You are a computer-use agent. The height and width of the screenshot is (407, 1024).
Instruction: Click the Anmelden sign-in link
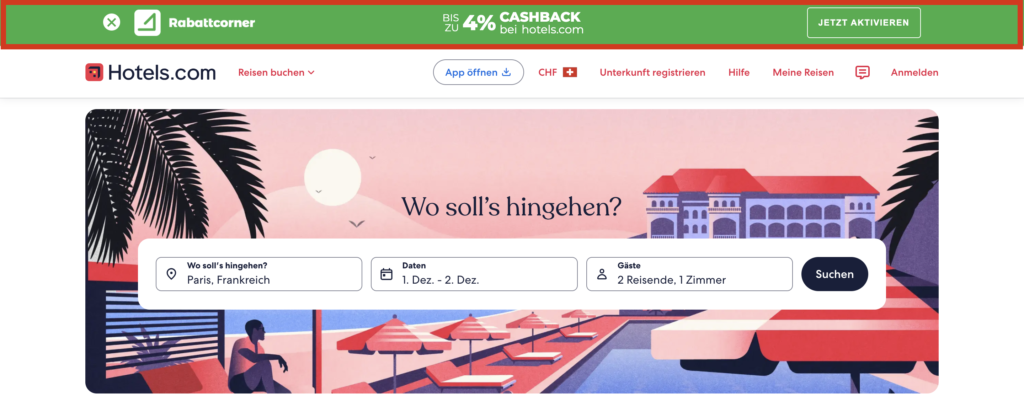click(x=914, y=73)
